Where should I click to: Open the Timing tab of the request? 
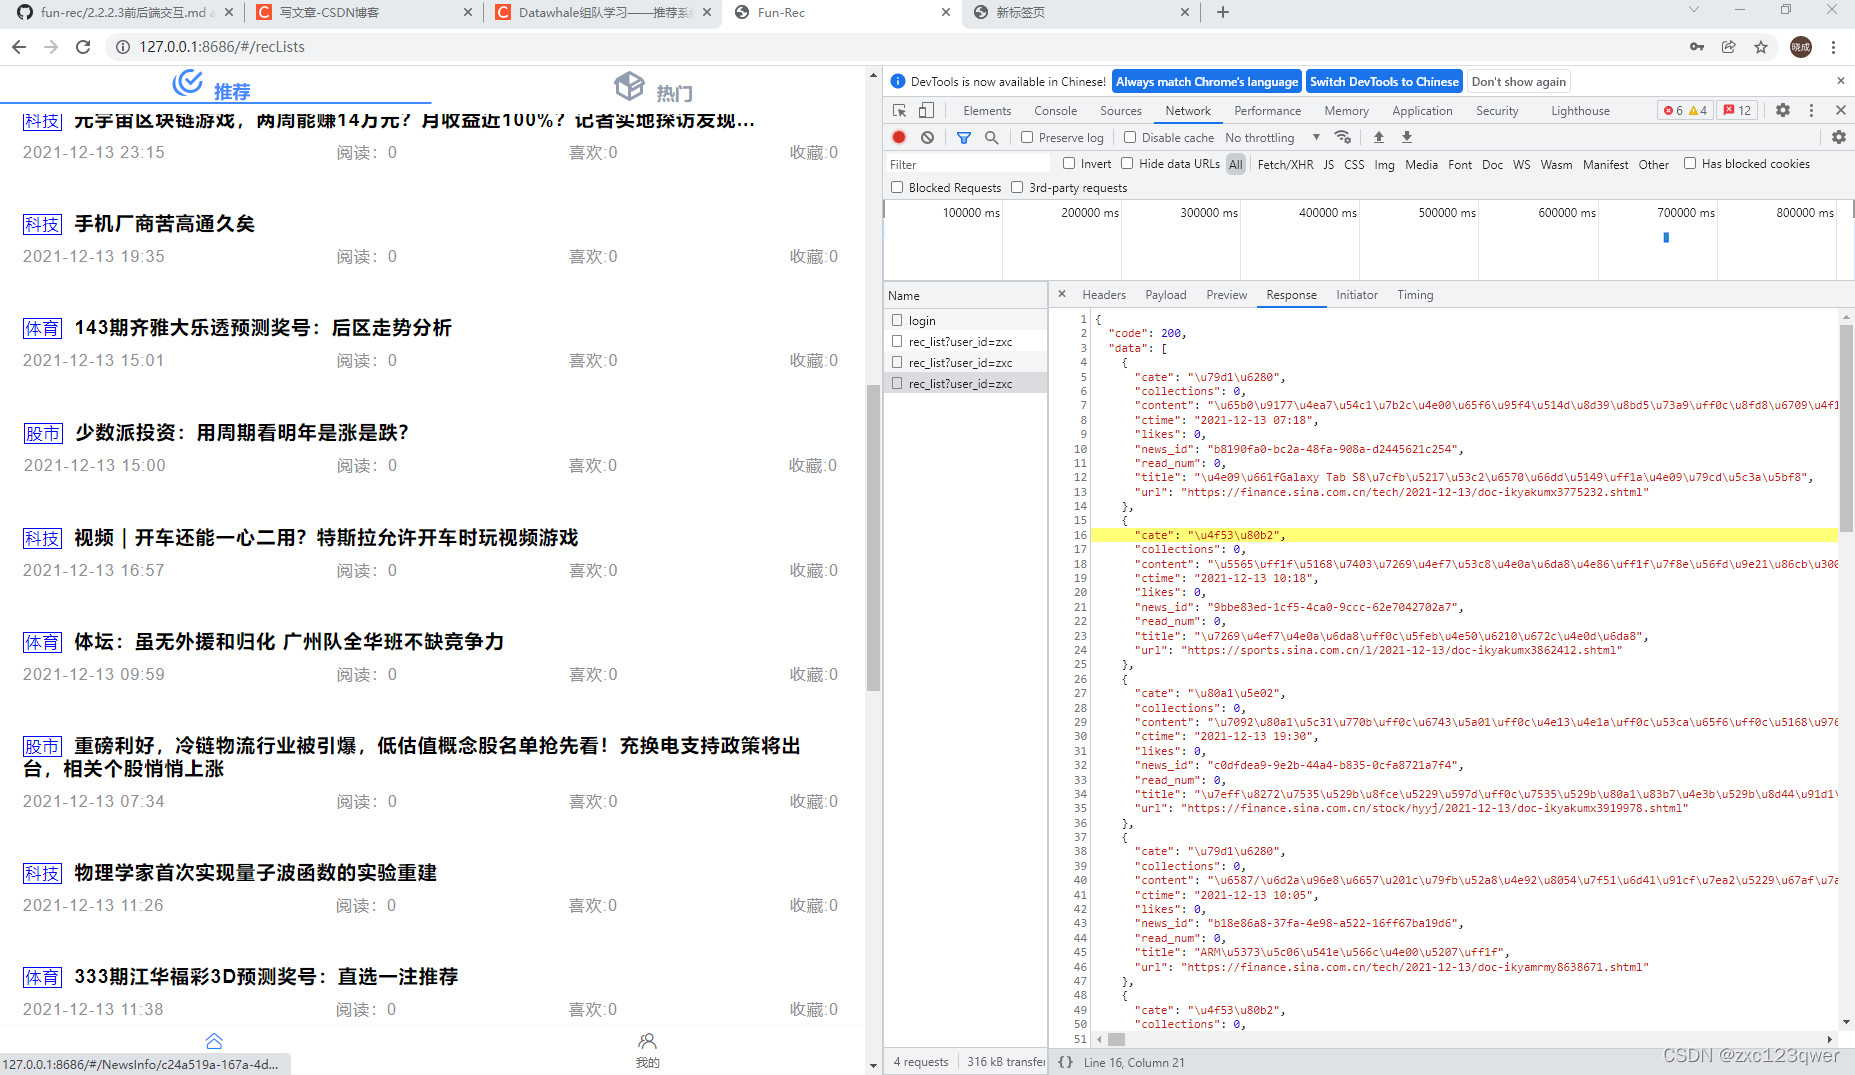[1415, 294]
